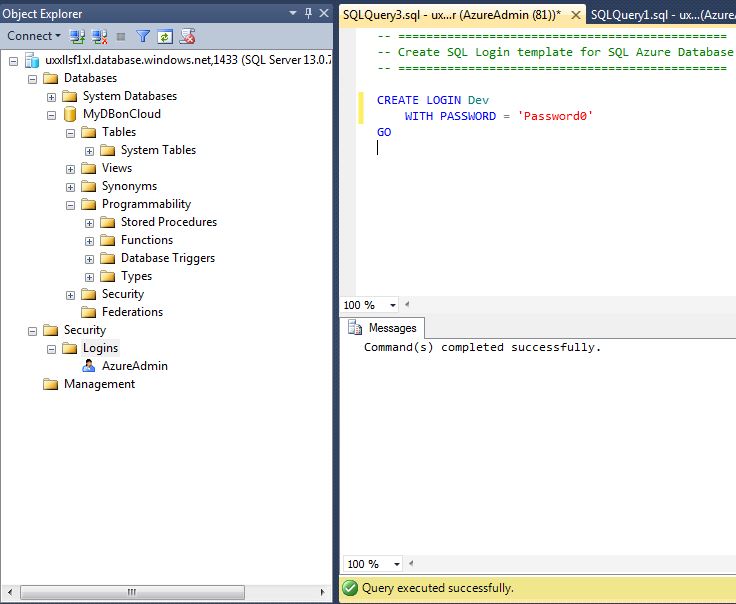
Task: Expand the Types folder
Action: click(x=89, y=277)
